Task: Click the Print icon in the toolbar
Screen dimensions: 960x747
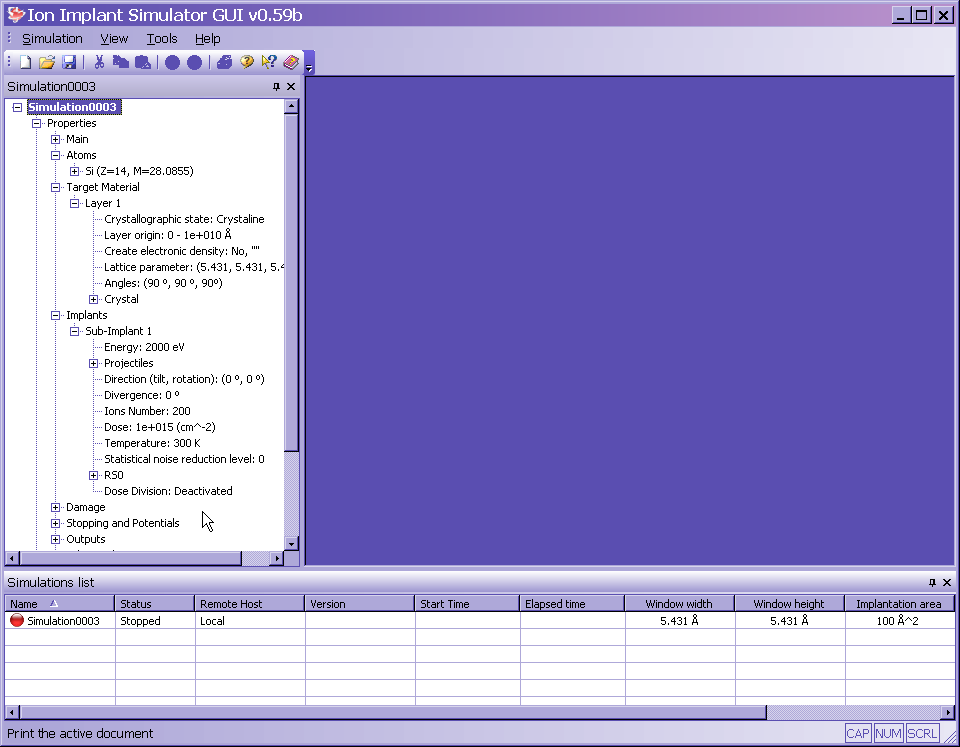Action: 224,63
